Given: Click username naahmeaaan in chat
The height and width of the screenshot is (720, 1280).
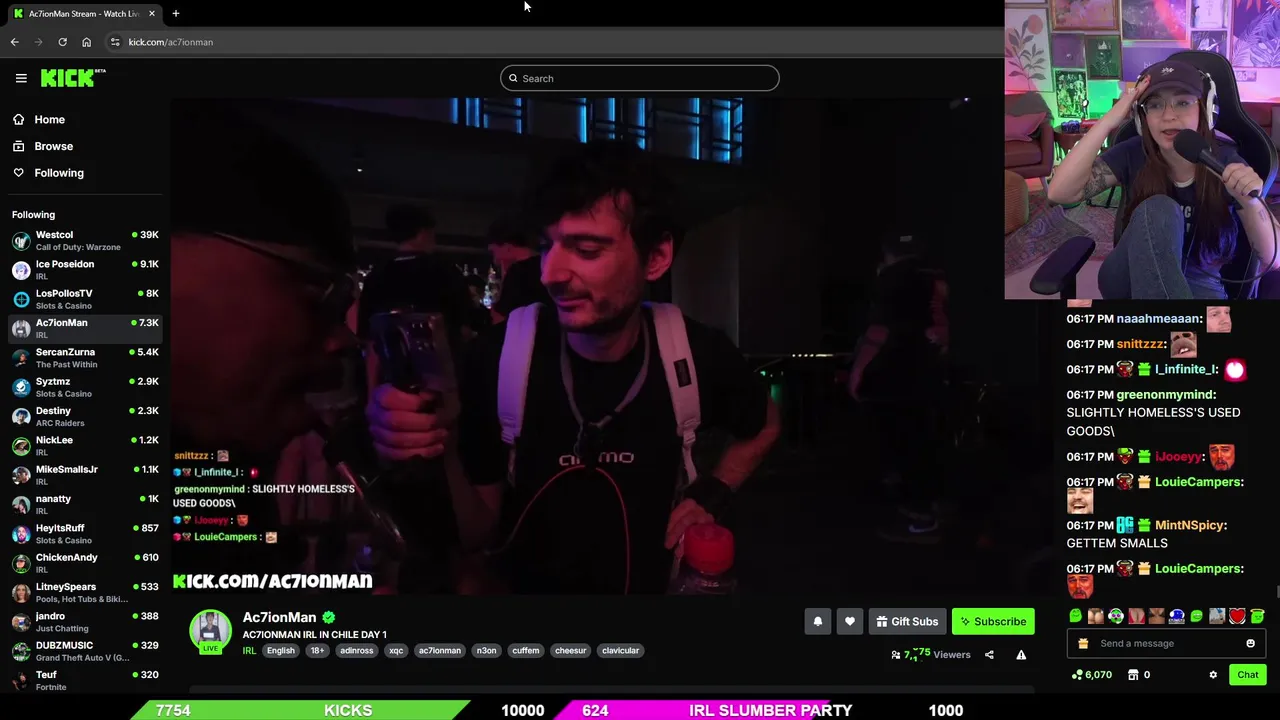Looking at the screenshot, I should tap(1158, 319).
